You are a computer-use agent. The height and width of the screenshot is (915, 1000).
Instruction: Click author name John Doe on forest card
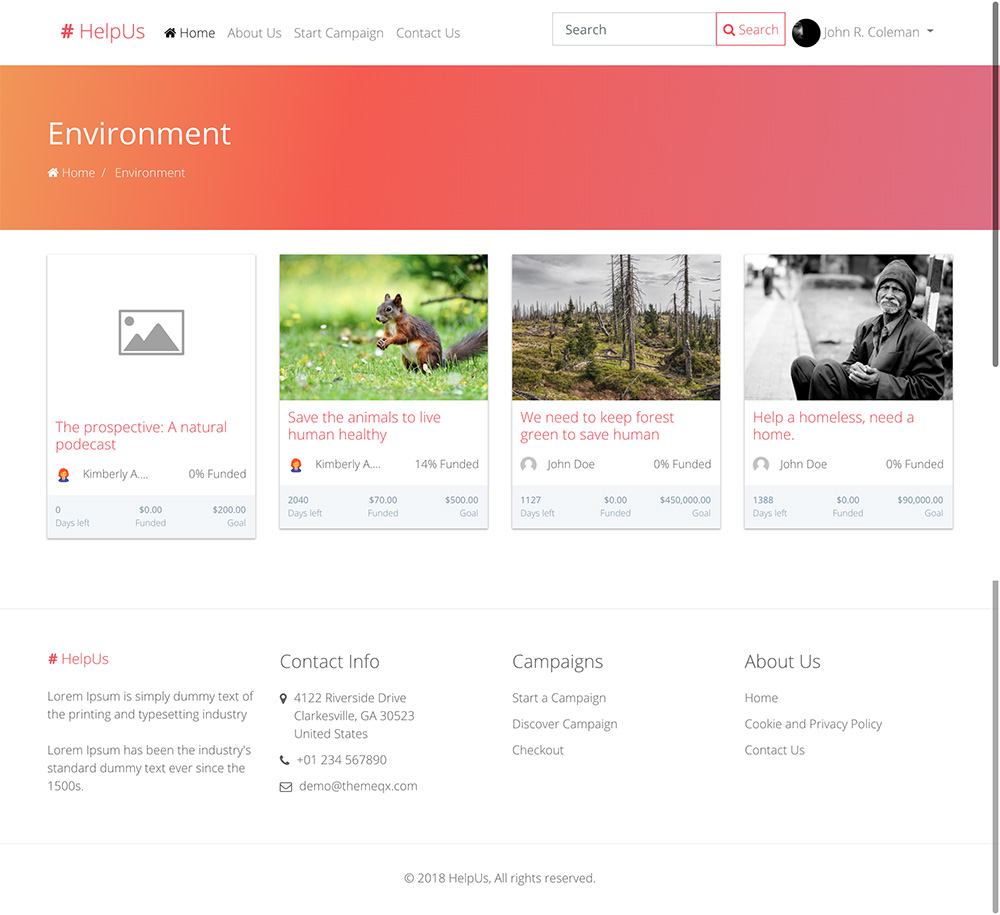tap(570, 464)
